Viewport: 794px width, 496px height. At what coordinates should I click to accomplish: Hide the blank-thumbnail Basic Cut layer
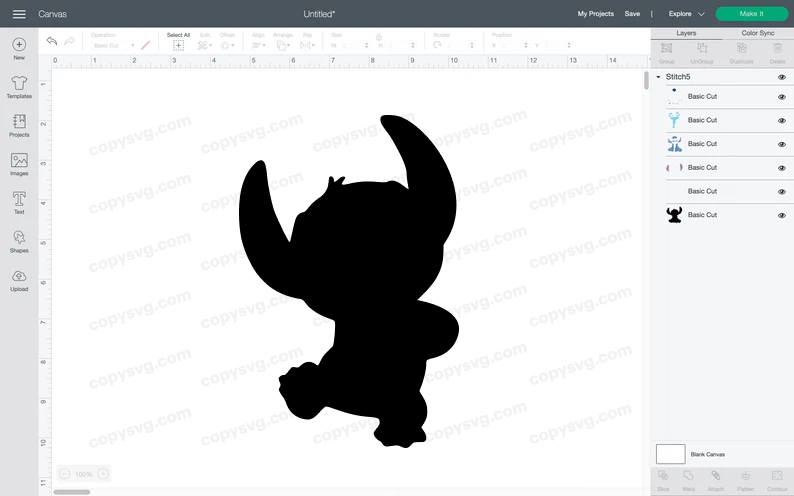tap(782, 191)
